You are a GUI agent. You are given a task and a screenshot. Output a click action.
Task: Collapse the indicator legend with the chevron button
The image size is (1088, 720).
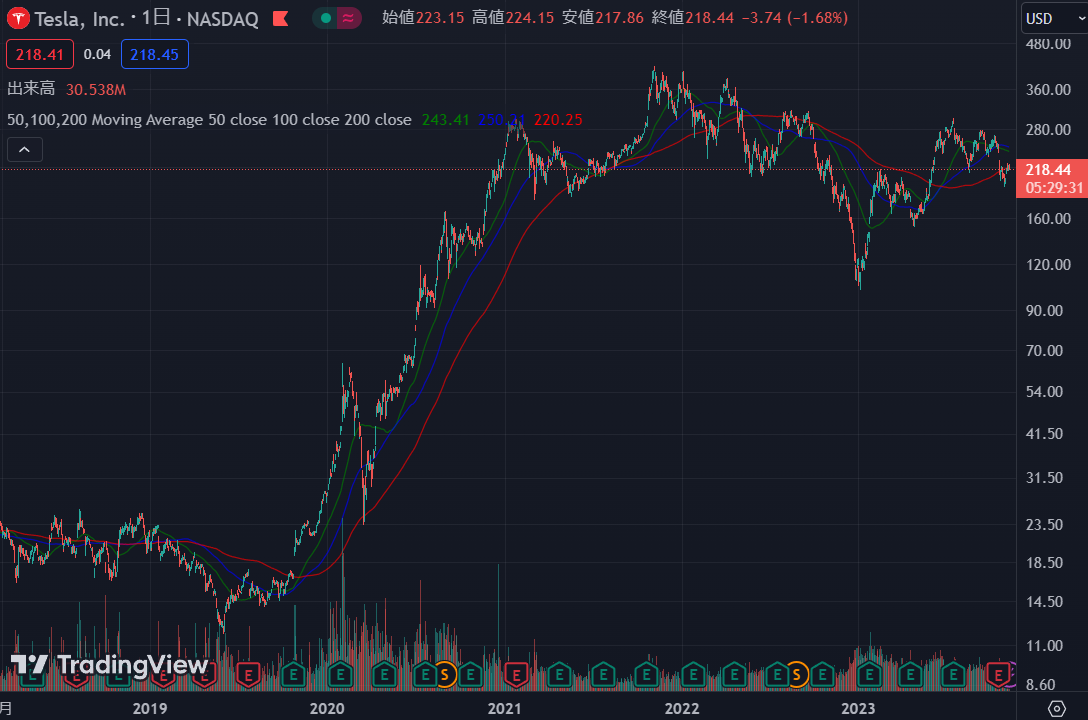click(25, 149)
